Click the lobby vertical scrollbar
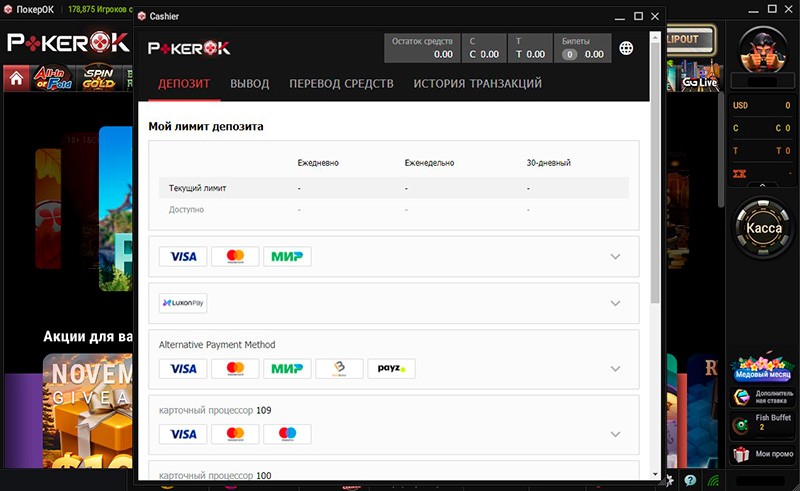 721,148
